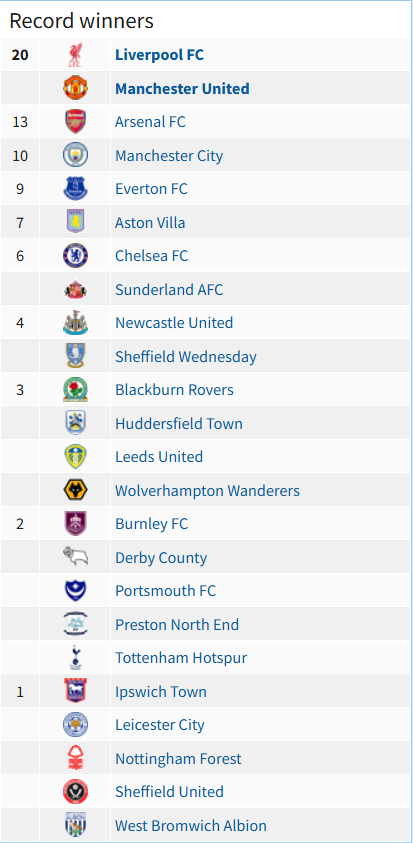413x843 pixels.
Task: Open the Leicester City link
Action: pyautogui.click(x=160, y=725)
